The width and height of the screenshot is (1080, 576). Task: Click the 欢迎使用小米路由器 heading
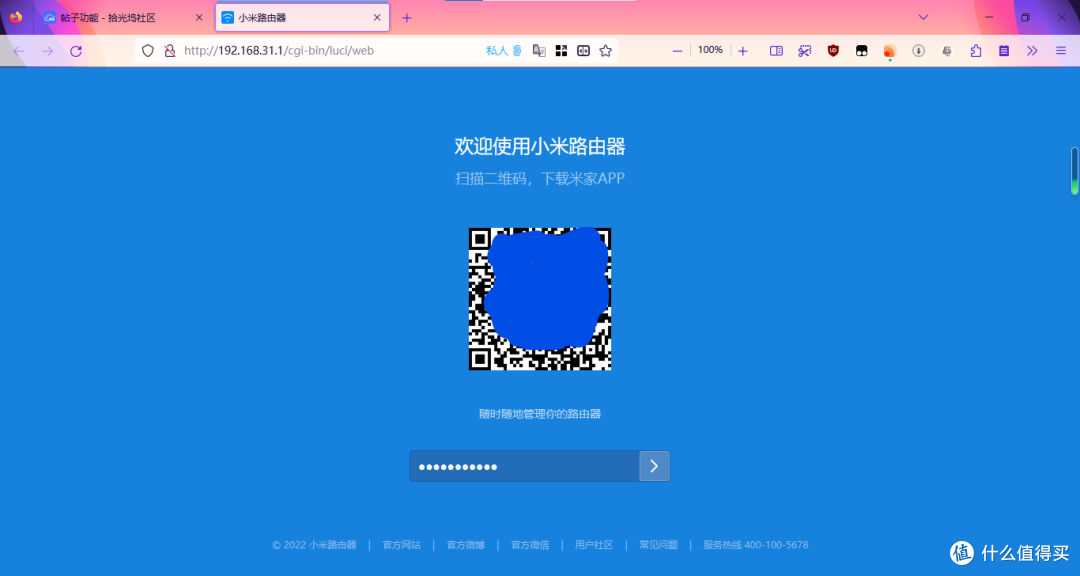(540, 147)
